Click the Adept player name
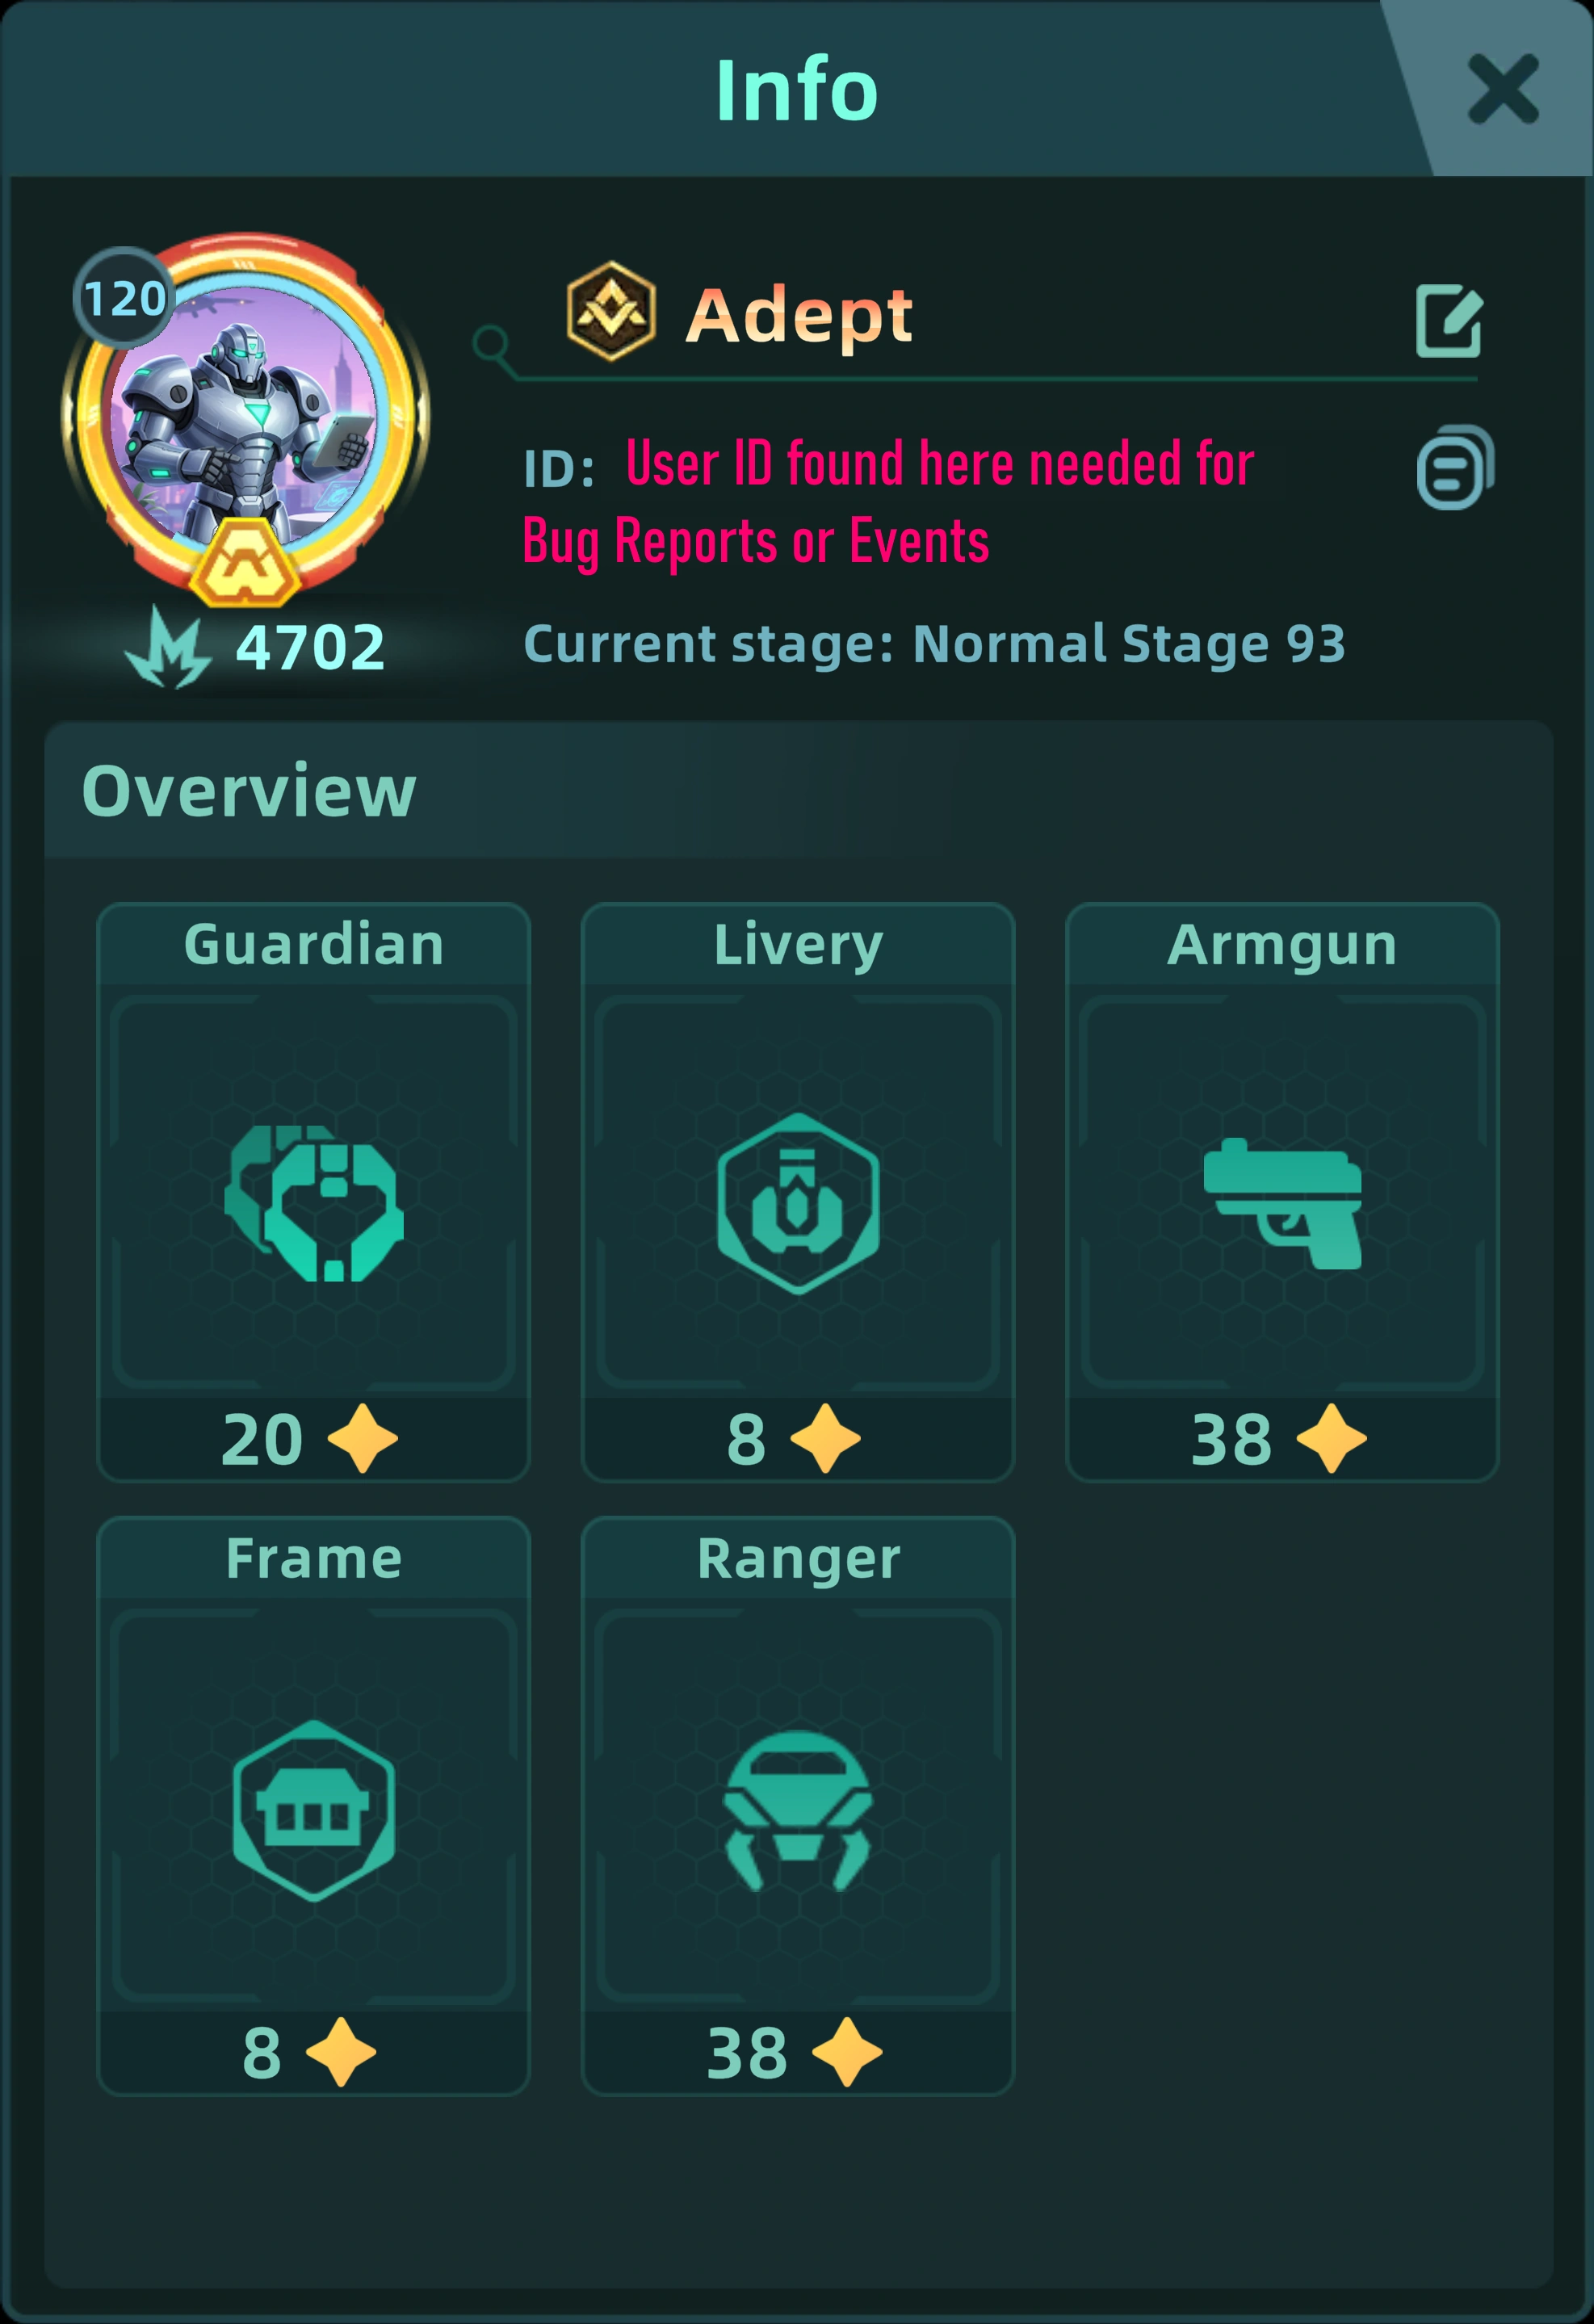The image size is (1594, 2324). tap(799, 315)
